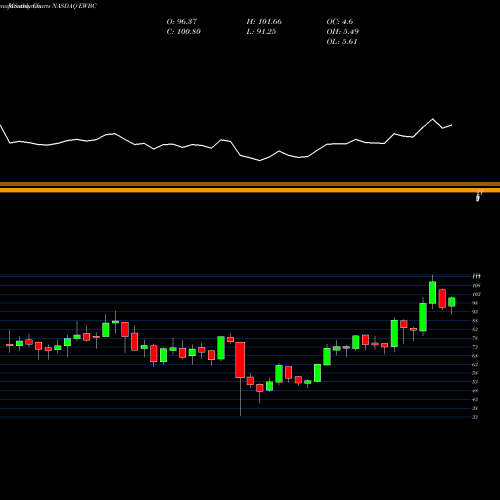
Task: Select the high value H: 101.66
Action: [264, 22]
